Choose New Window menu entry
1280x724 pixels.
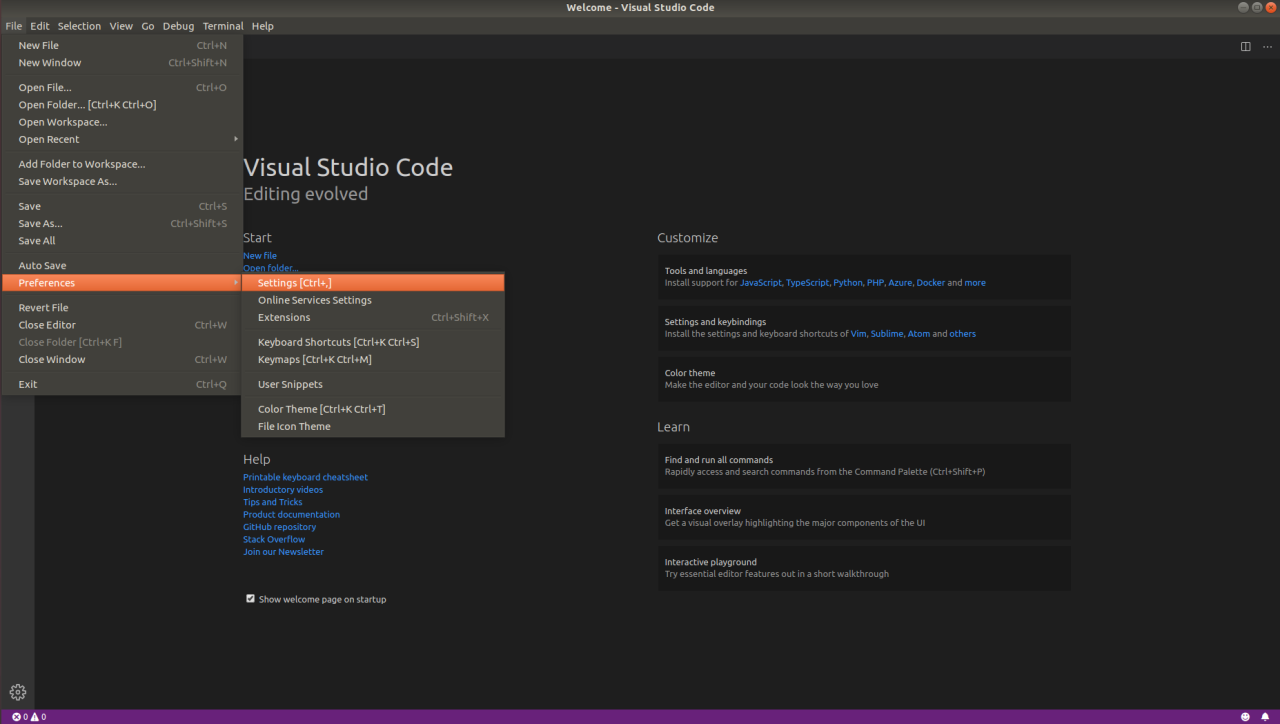[122, 63]
